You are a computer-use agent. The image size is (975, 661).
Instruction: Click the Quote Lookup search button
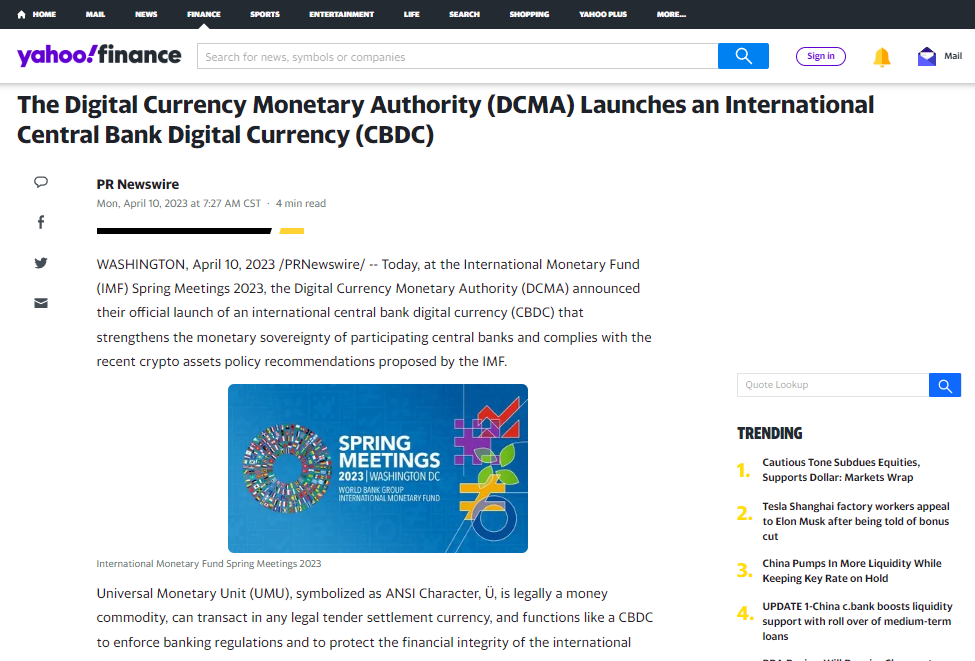945,385
